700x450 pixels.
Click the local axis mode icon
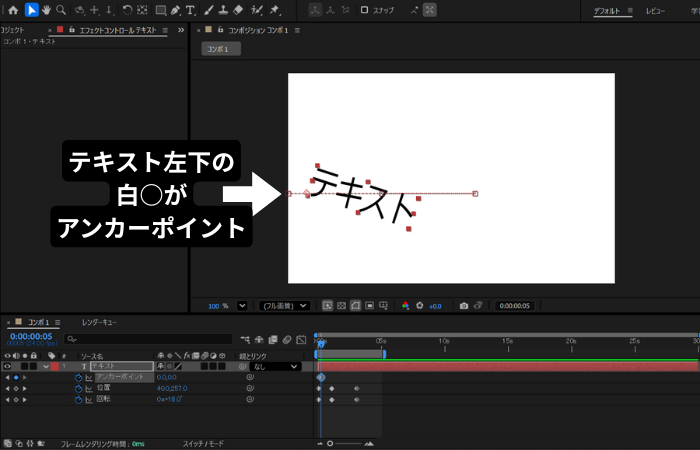coord(315,10)
